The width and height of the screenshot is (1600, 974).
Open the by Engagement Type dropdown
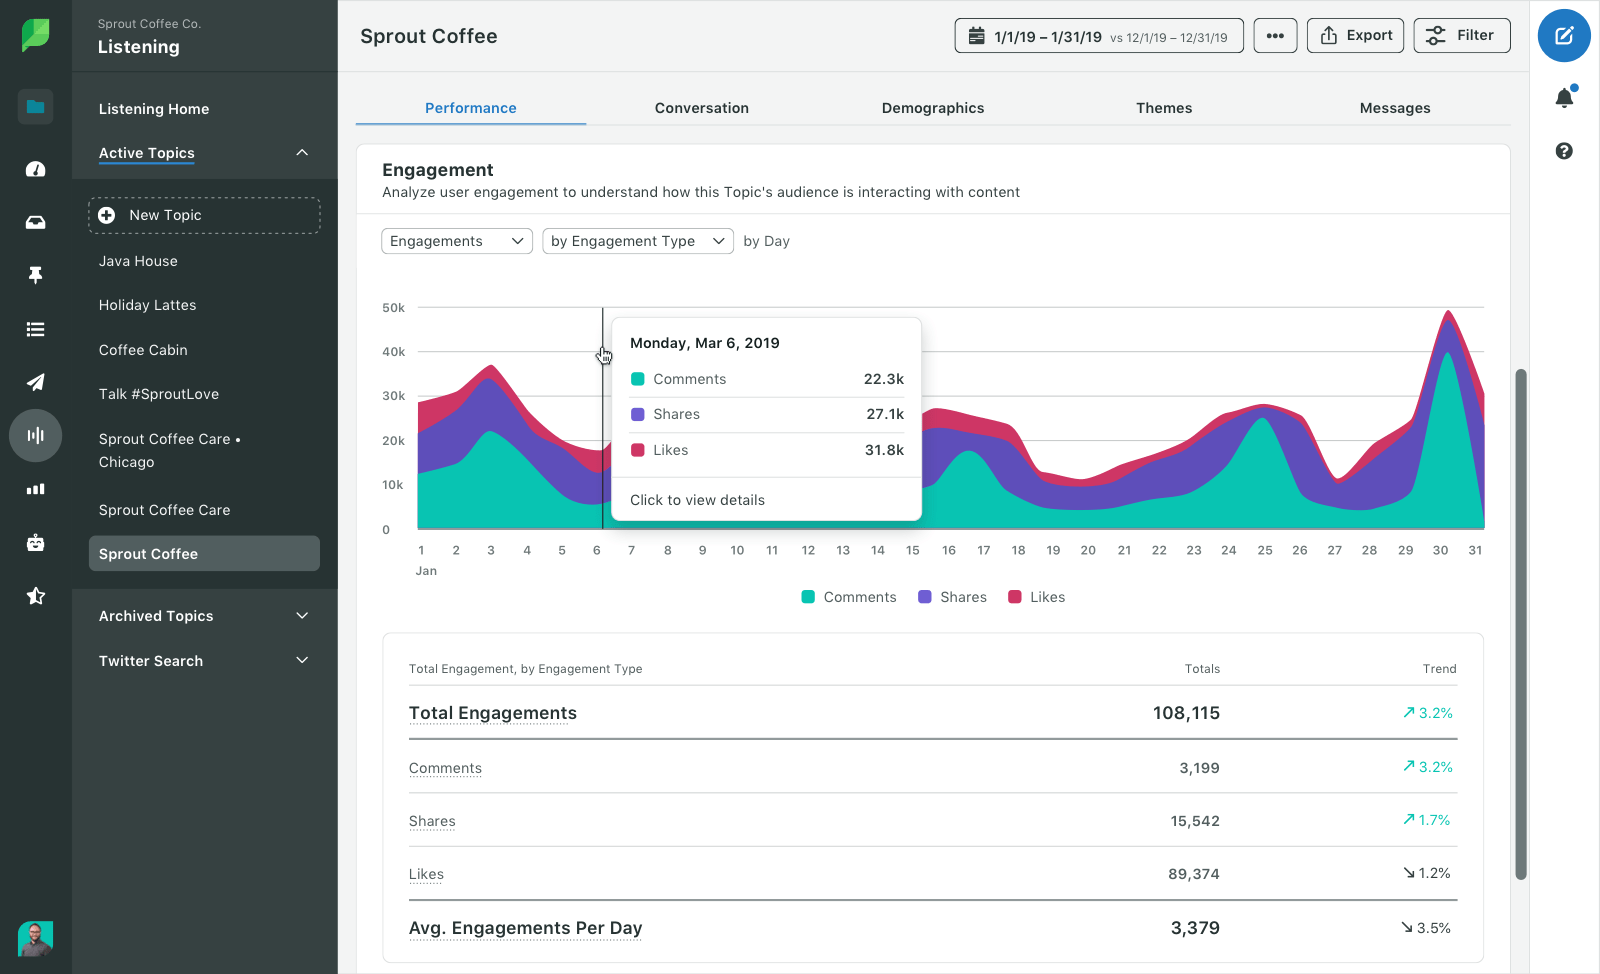click(x=637, y=241)
